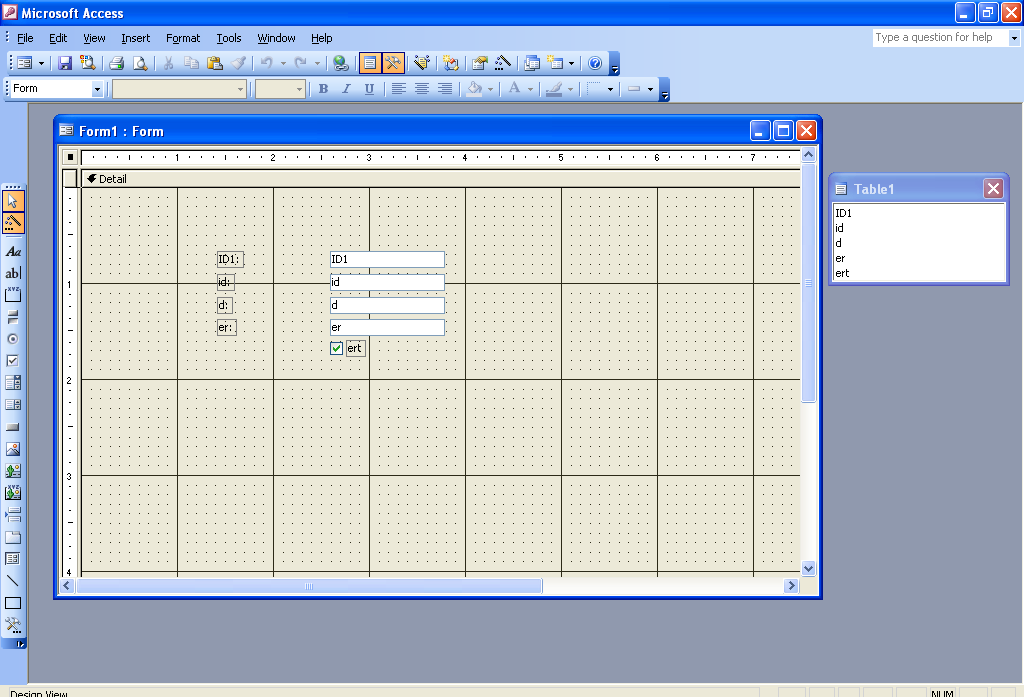Open the Properties sheet icon
1025x697 pixels.
click(x=480, y=63)
